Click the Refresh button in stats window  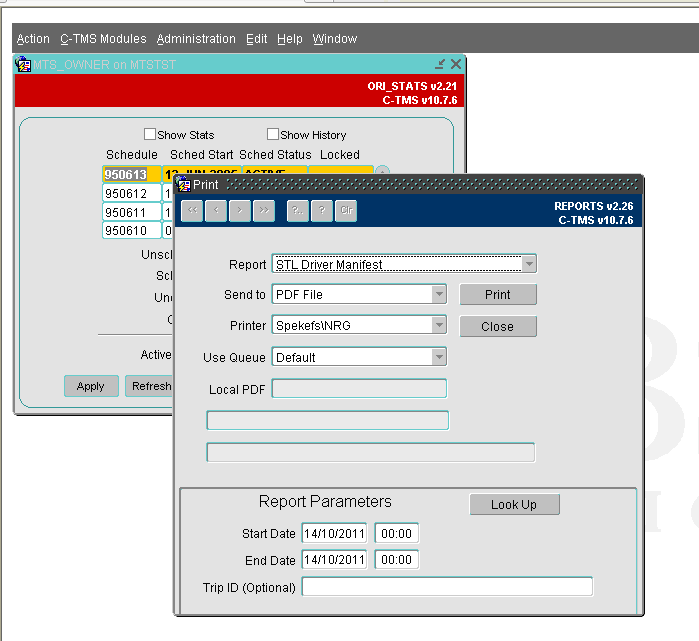tap(150, 386)
